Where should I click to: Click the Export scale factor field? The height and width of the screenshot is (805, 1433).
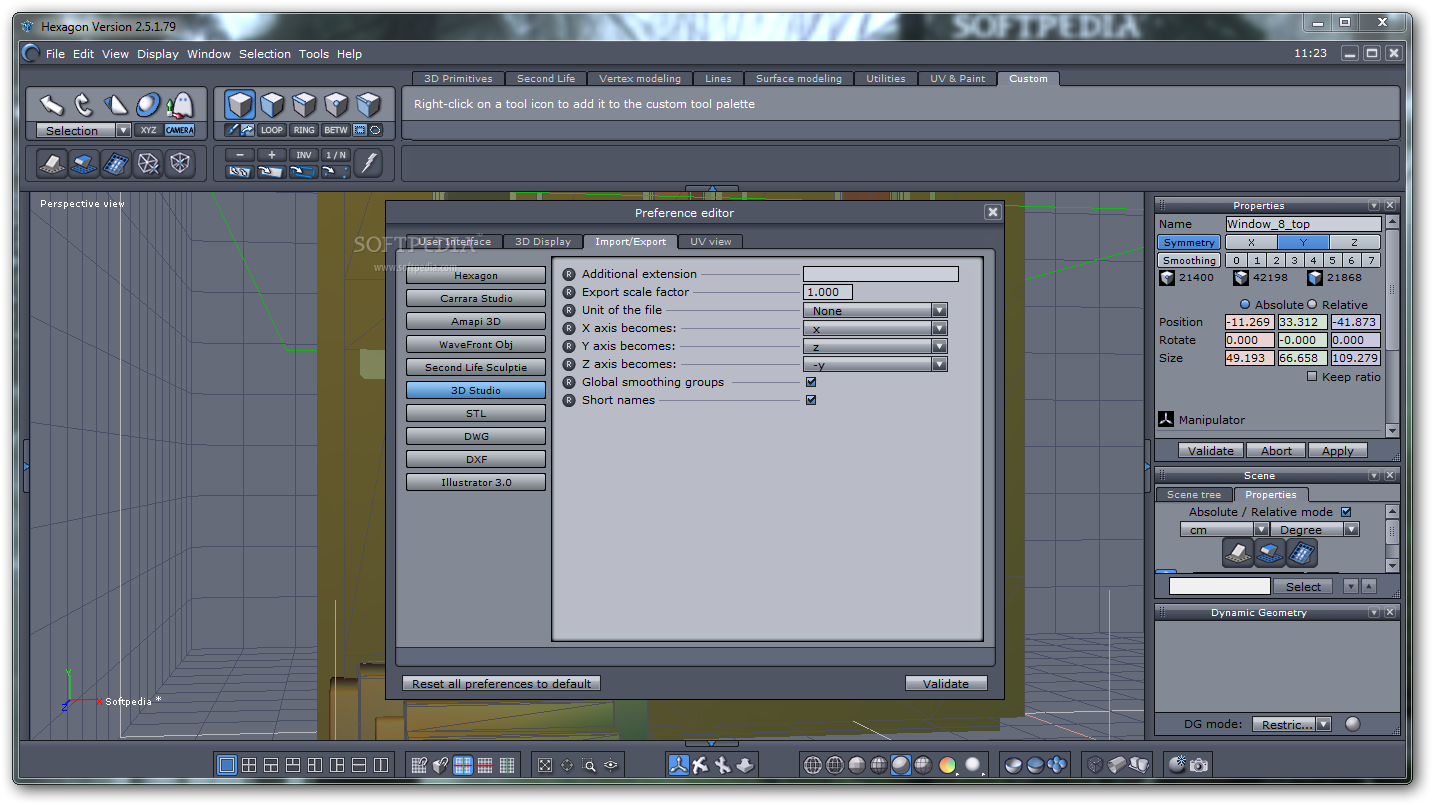tap(828, 292)
